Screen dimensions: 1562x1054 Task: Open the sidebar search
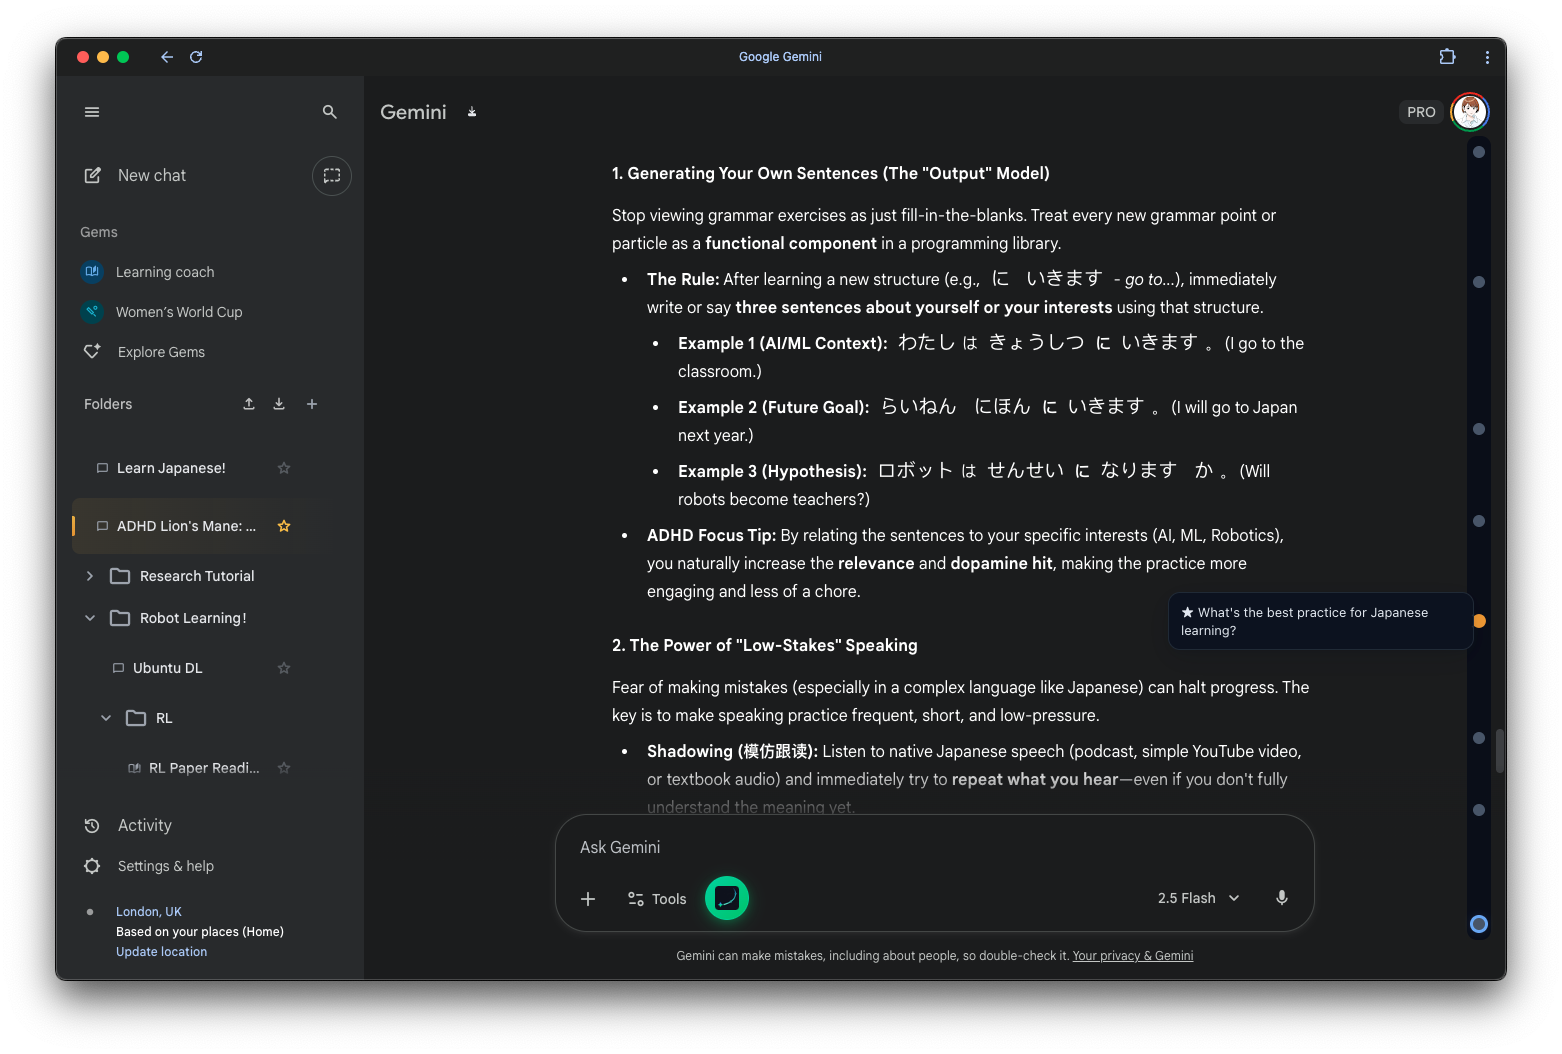pos(329,112)
